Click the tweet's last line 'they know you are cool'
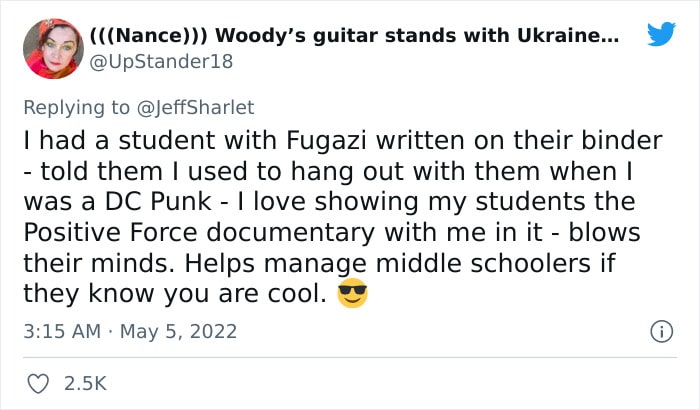 [x=175, y=294]
